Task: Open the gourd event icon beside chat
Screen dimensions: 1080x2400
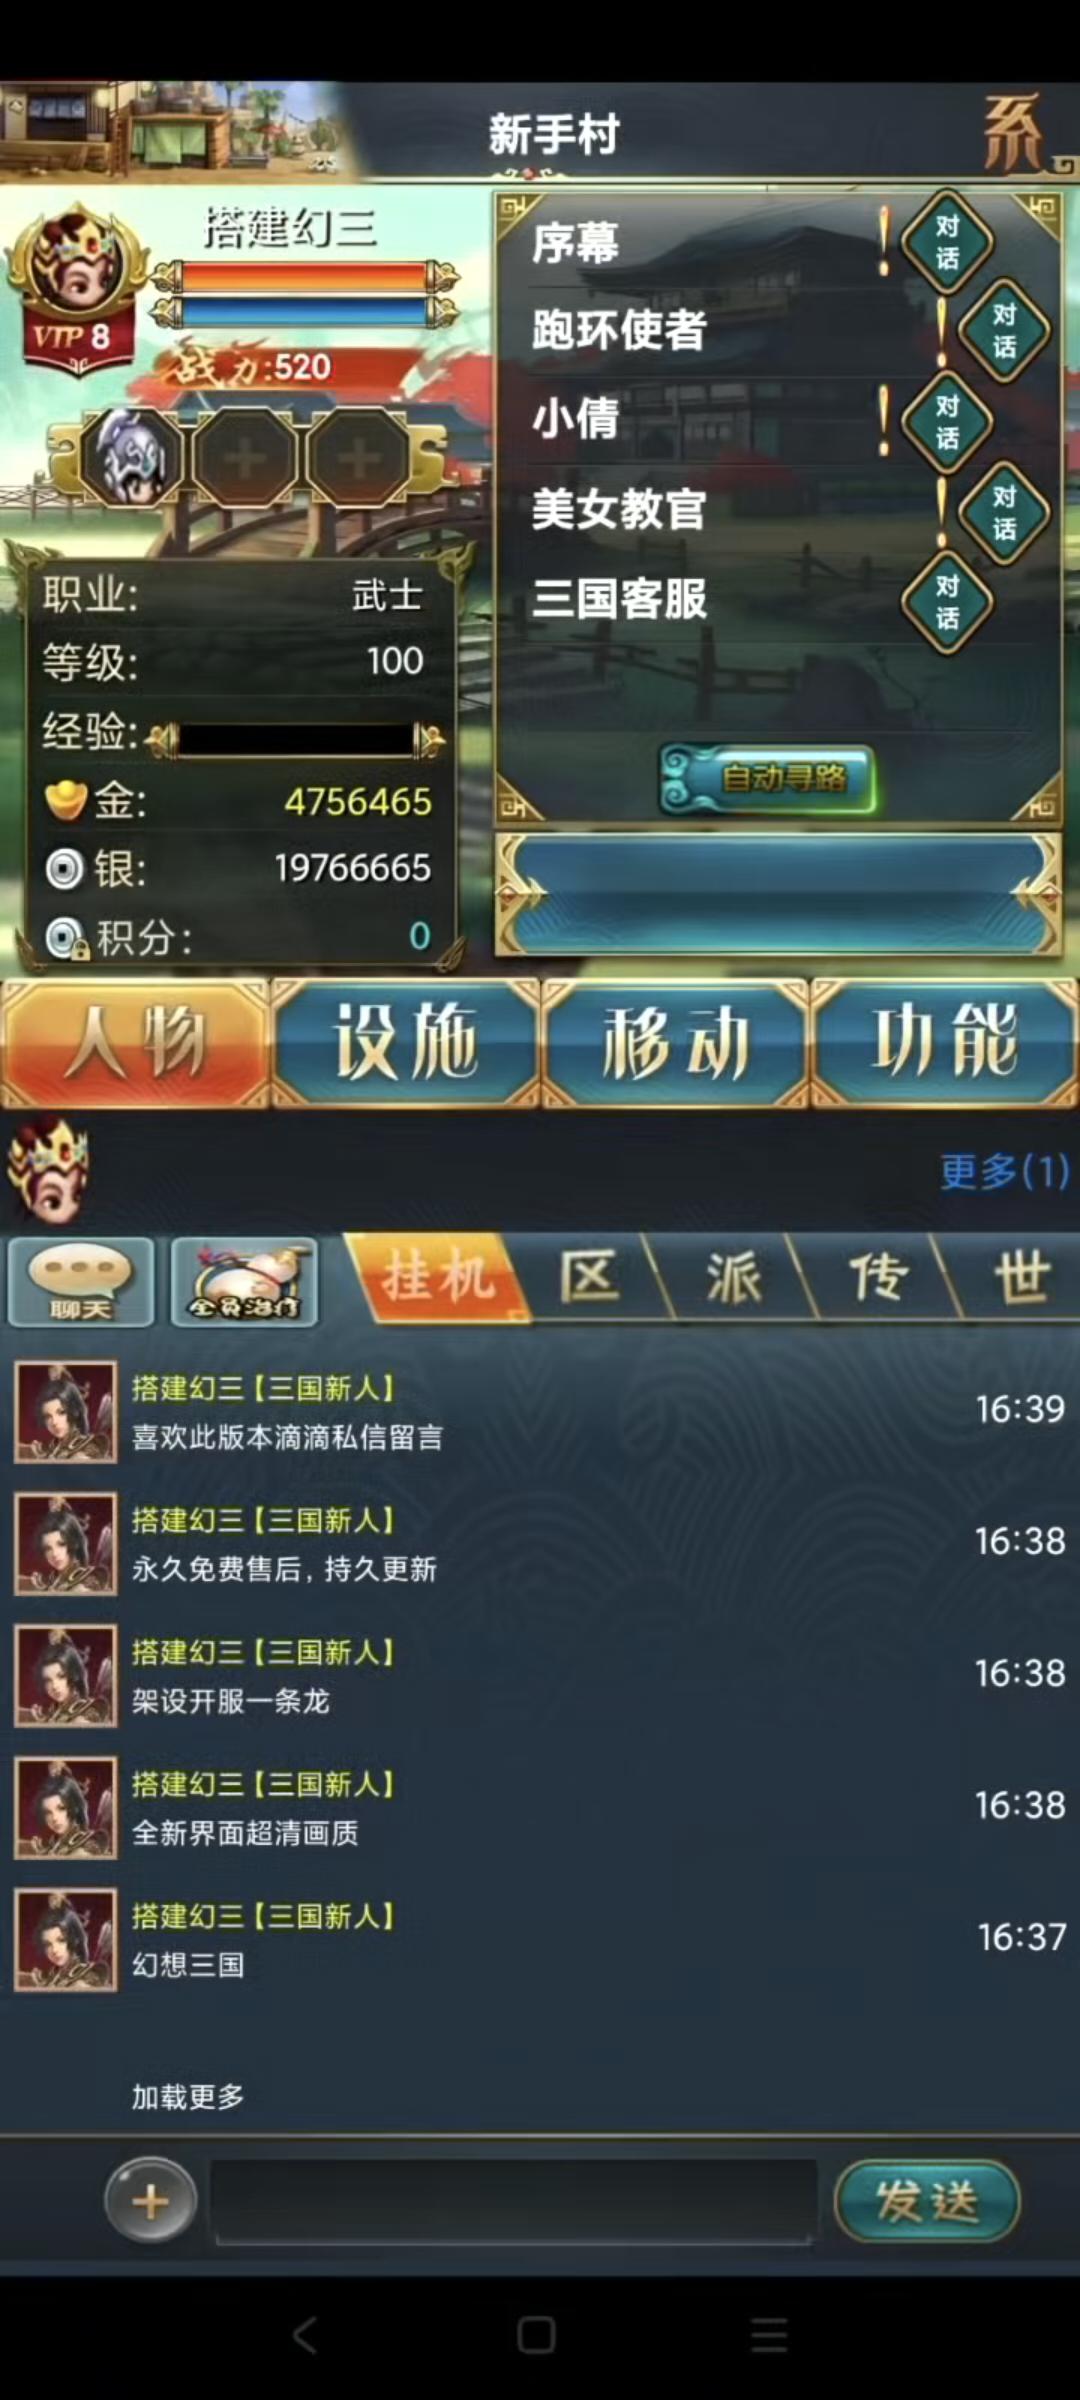Action: [245, 1282]
